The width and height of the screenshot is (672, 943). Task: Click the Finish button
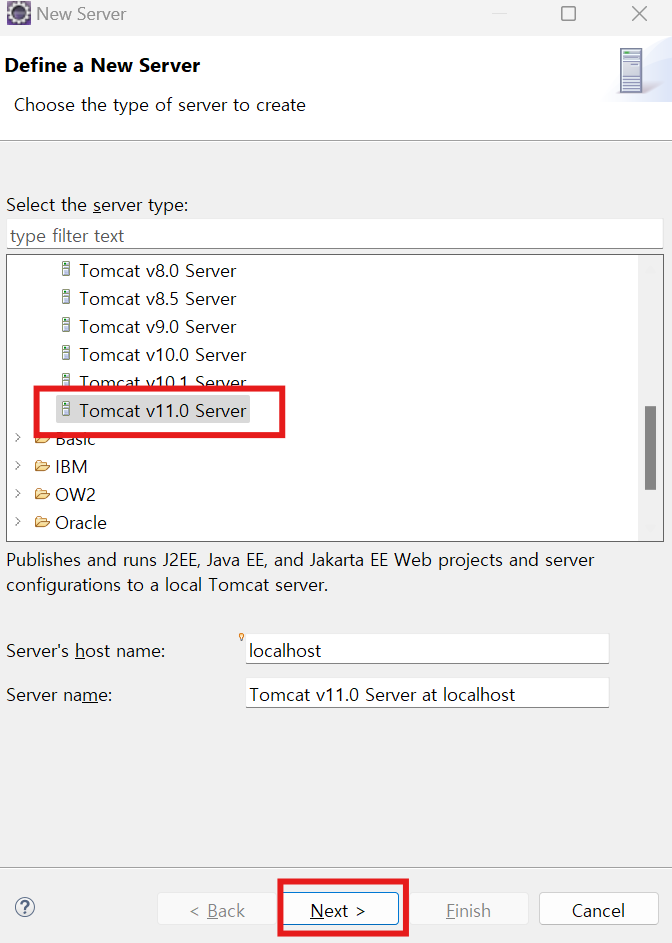pos(469,909)
